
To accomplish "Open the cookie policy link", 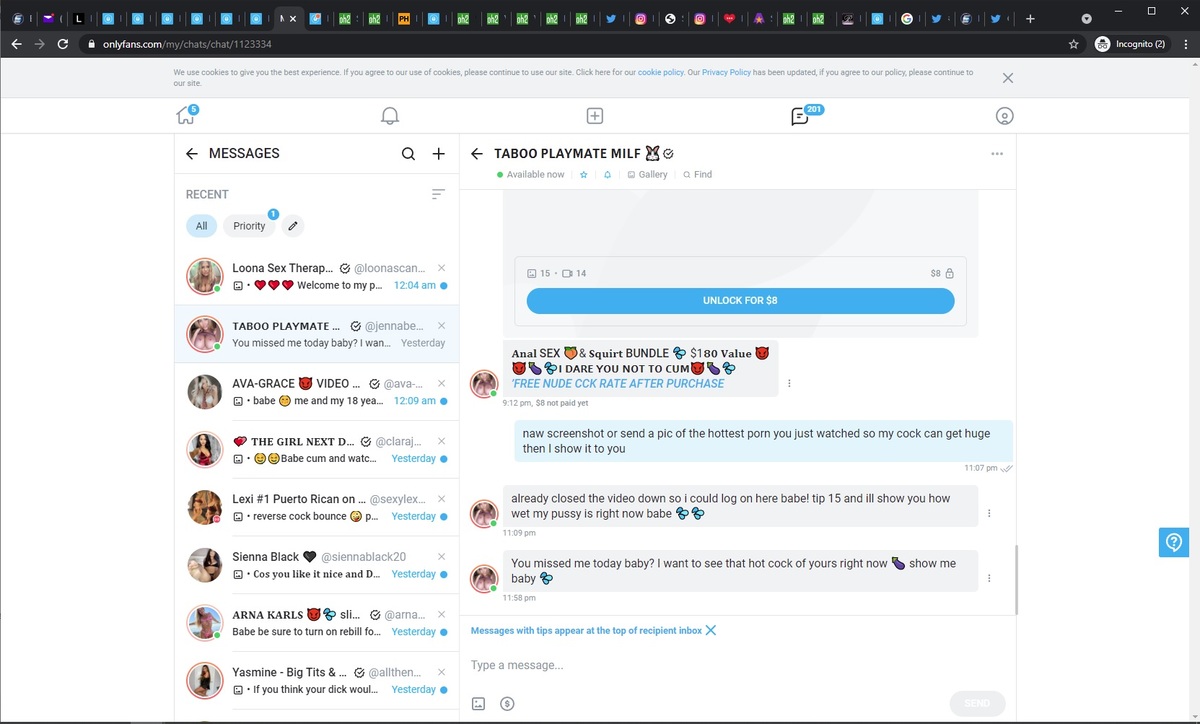I will [660, 73].
